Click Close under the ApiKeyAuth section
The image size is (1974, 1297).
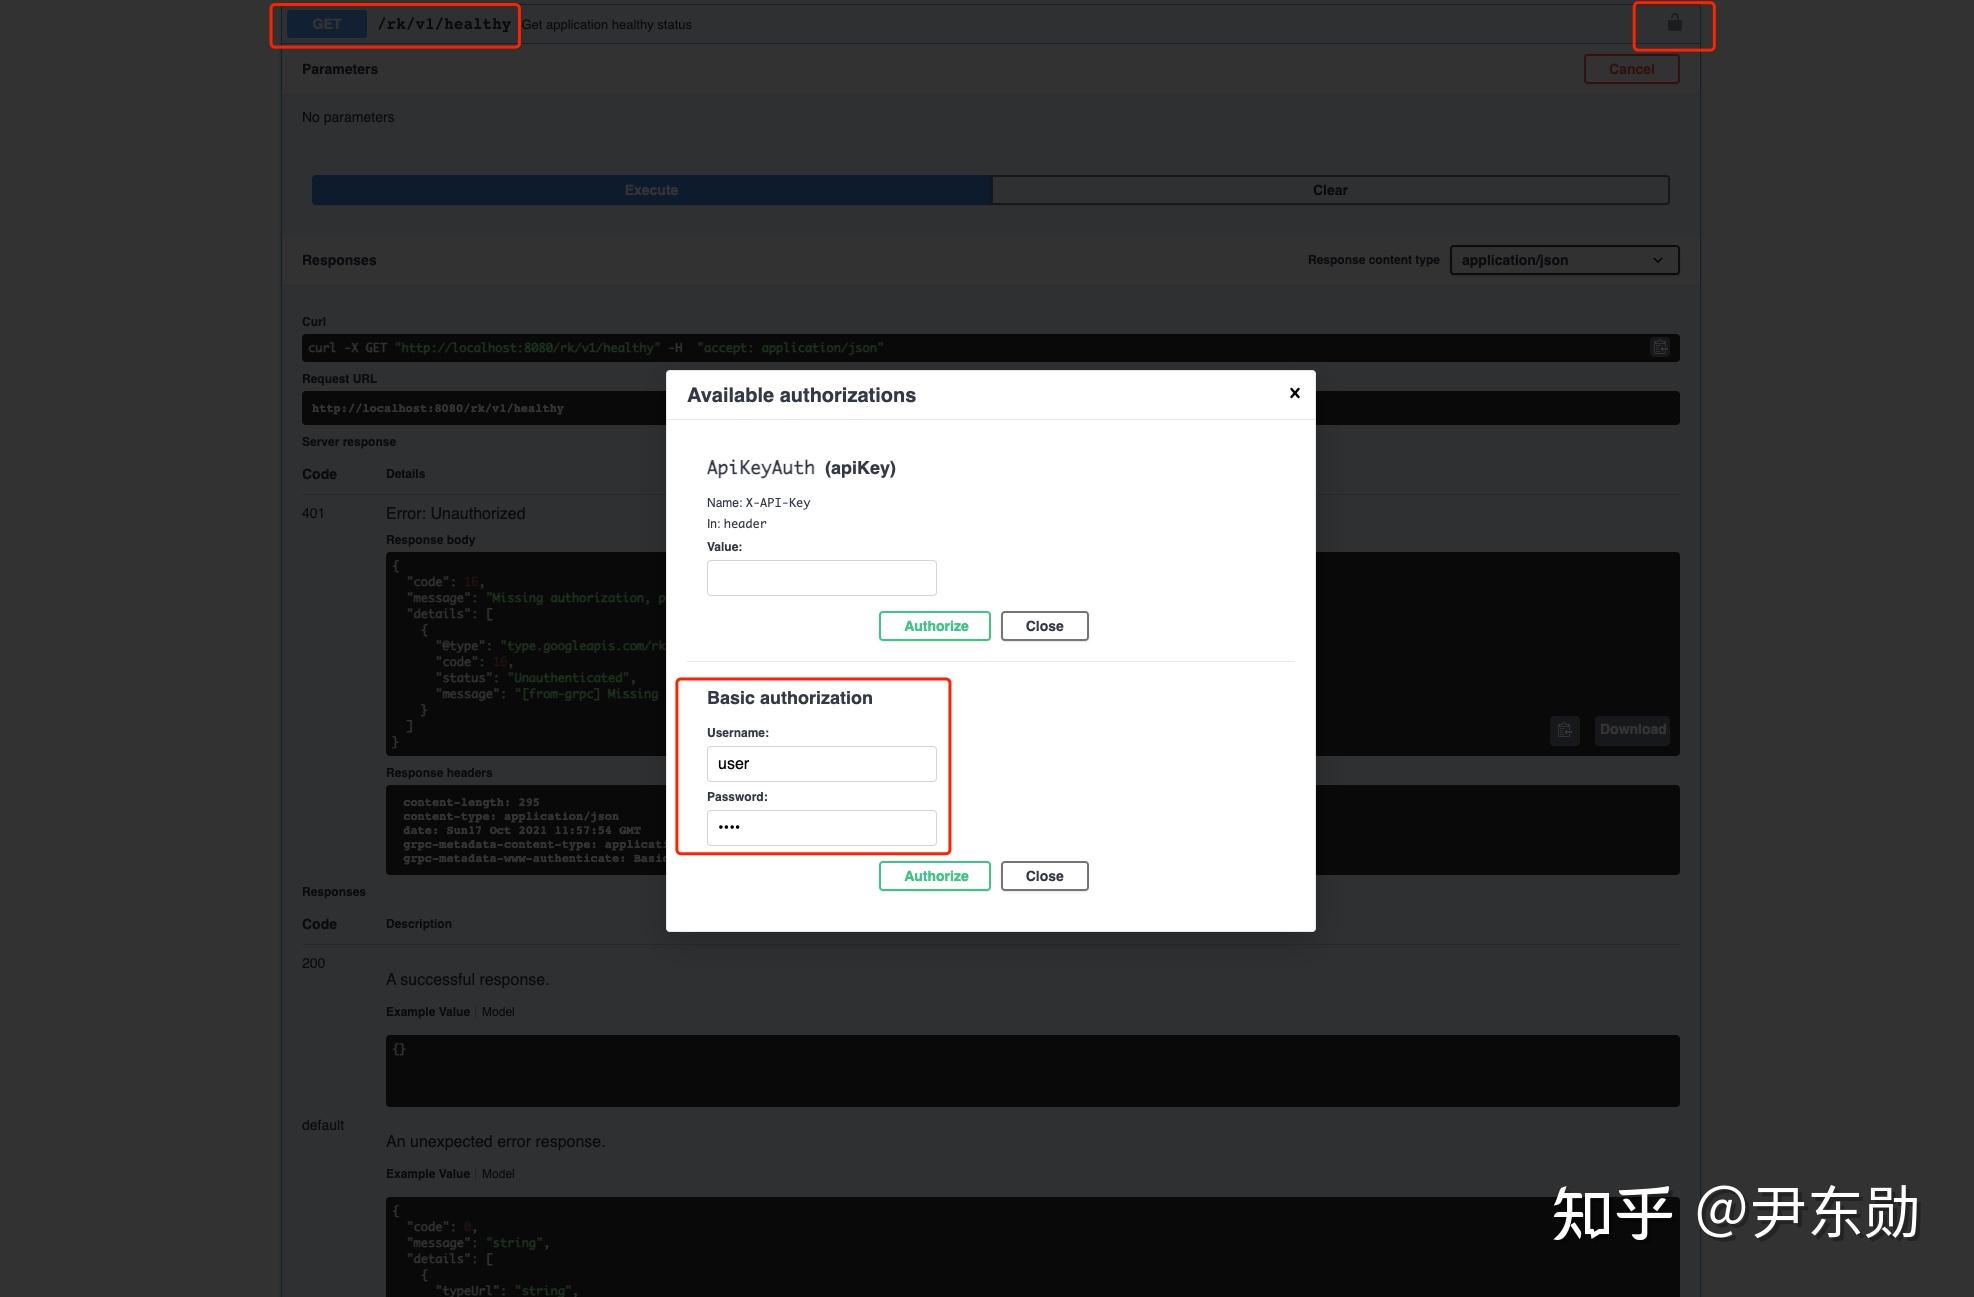1044,626
